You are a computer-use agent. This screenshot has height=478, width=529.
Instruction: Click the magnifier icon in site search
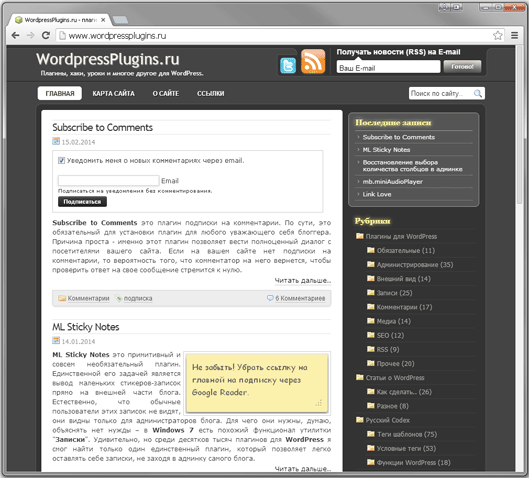pyautogui.click(x=478, y=93)
